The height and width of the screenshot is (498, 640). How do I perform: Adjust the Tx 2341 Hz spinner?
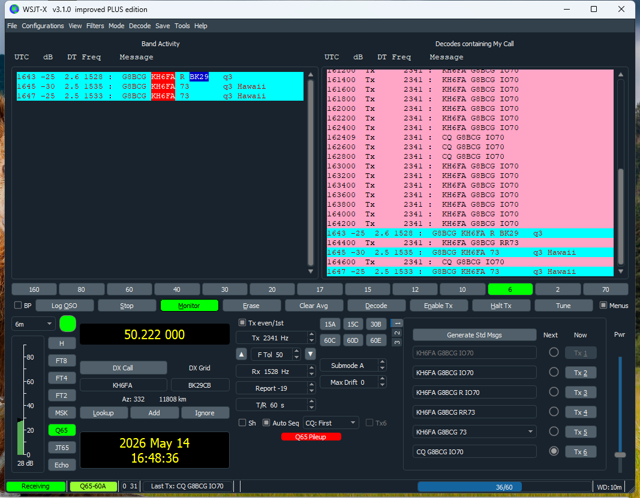[276, 338]
